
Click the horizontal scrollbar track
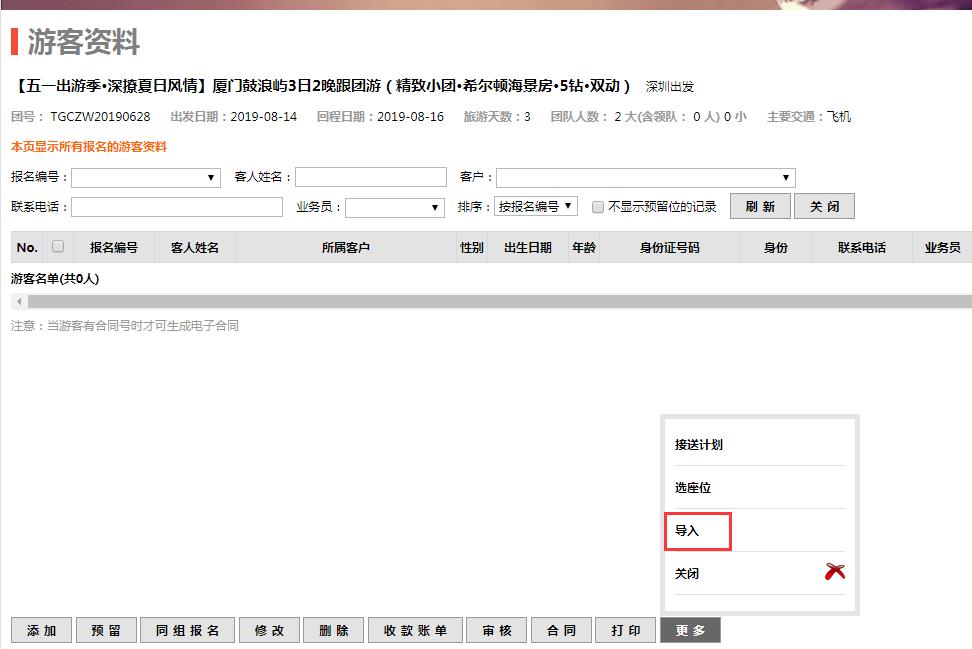(x=500, y=301)
